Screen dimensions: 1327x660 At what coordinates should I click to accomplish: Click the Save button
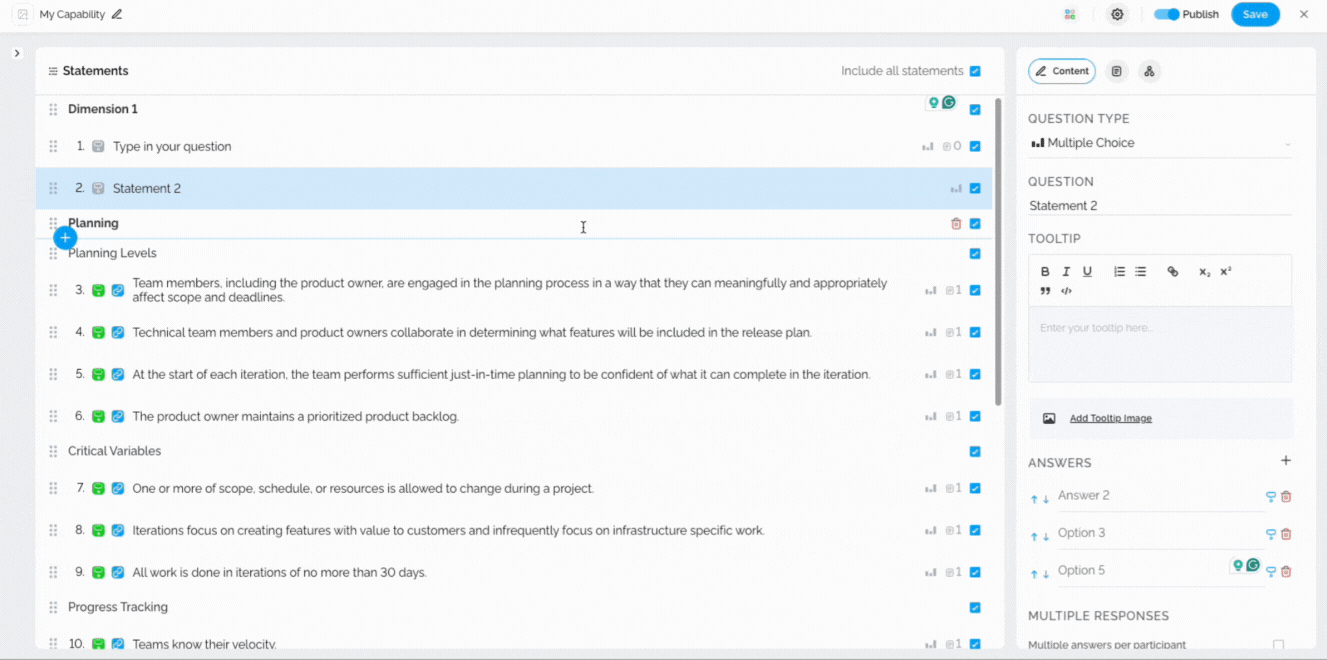tap(1255, 15)
